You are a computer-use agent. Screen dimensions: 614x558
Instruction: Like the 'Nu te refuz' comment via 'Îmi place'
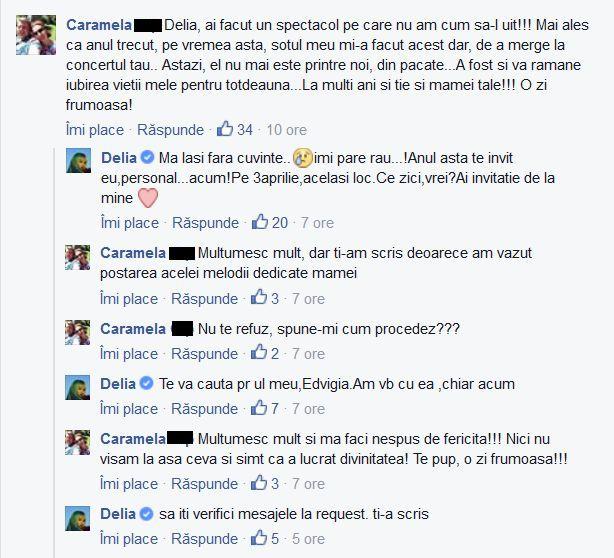(129, 354)
